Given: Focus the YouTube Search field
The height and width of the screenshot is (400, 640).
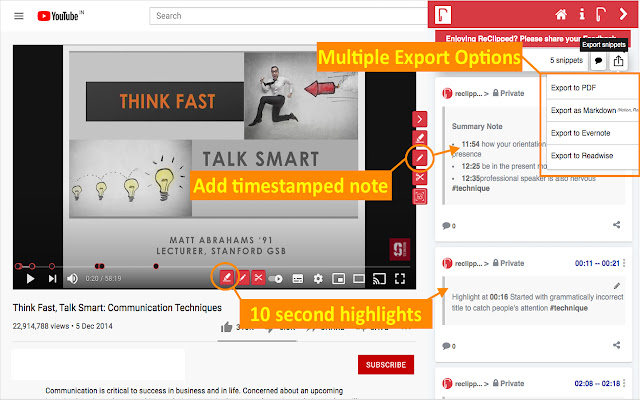Looking at the screenshot, I should 288,16.
